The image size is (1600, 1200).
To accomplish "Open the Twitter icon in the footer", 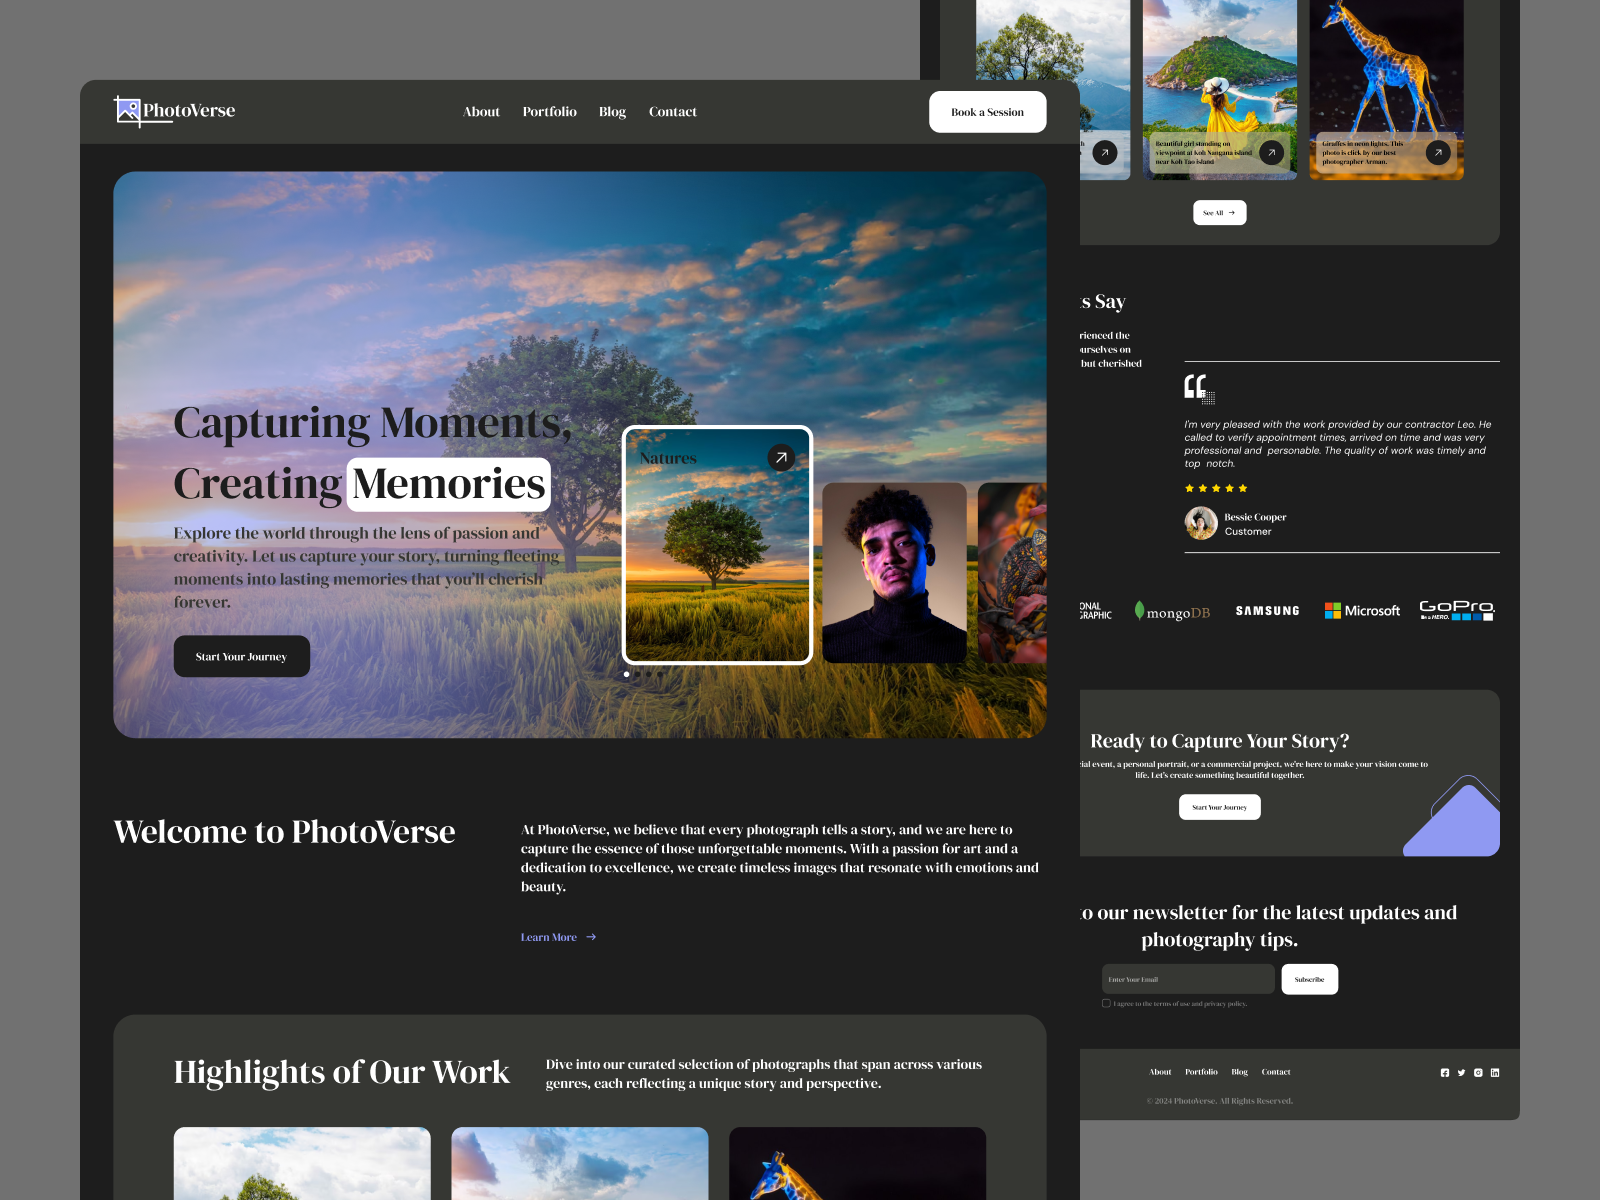I will pyautogui.click(x=1461, y=1072).
